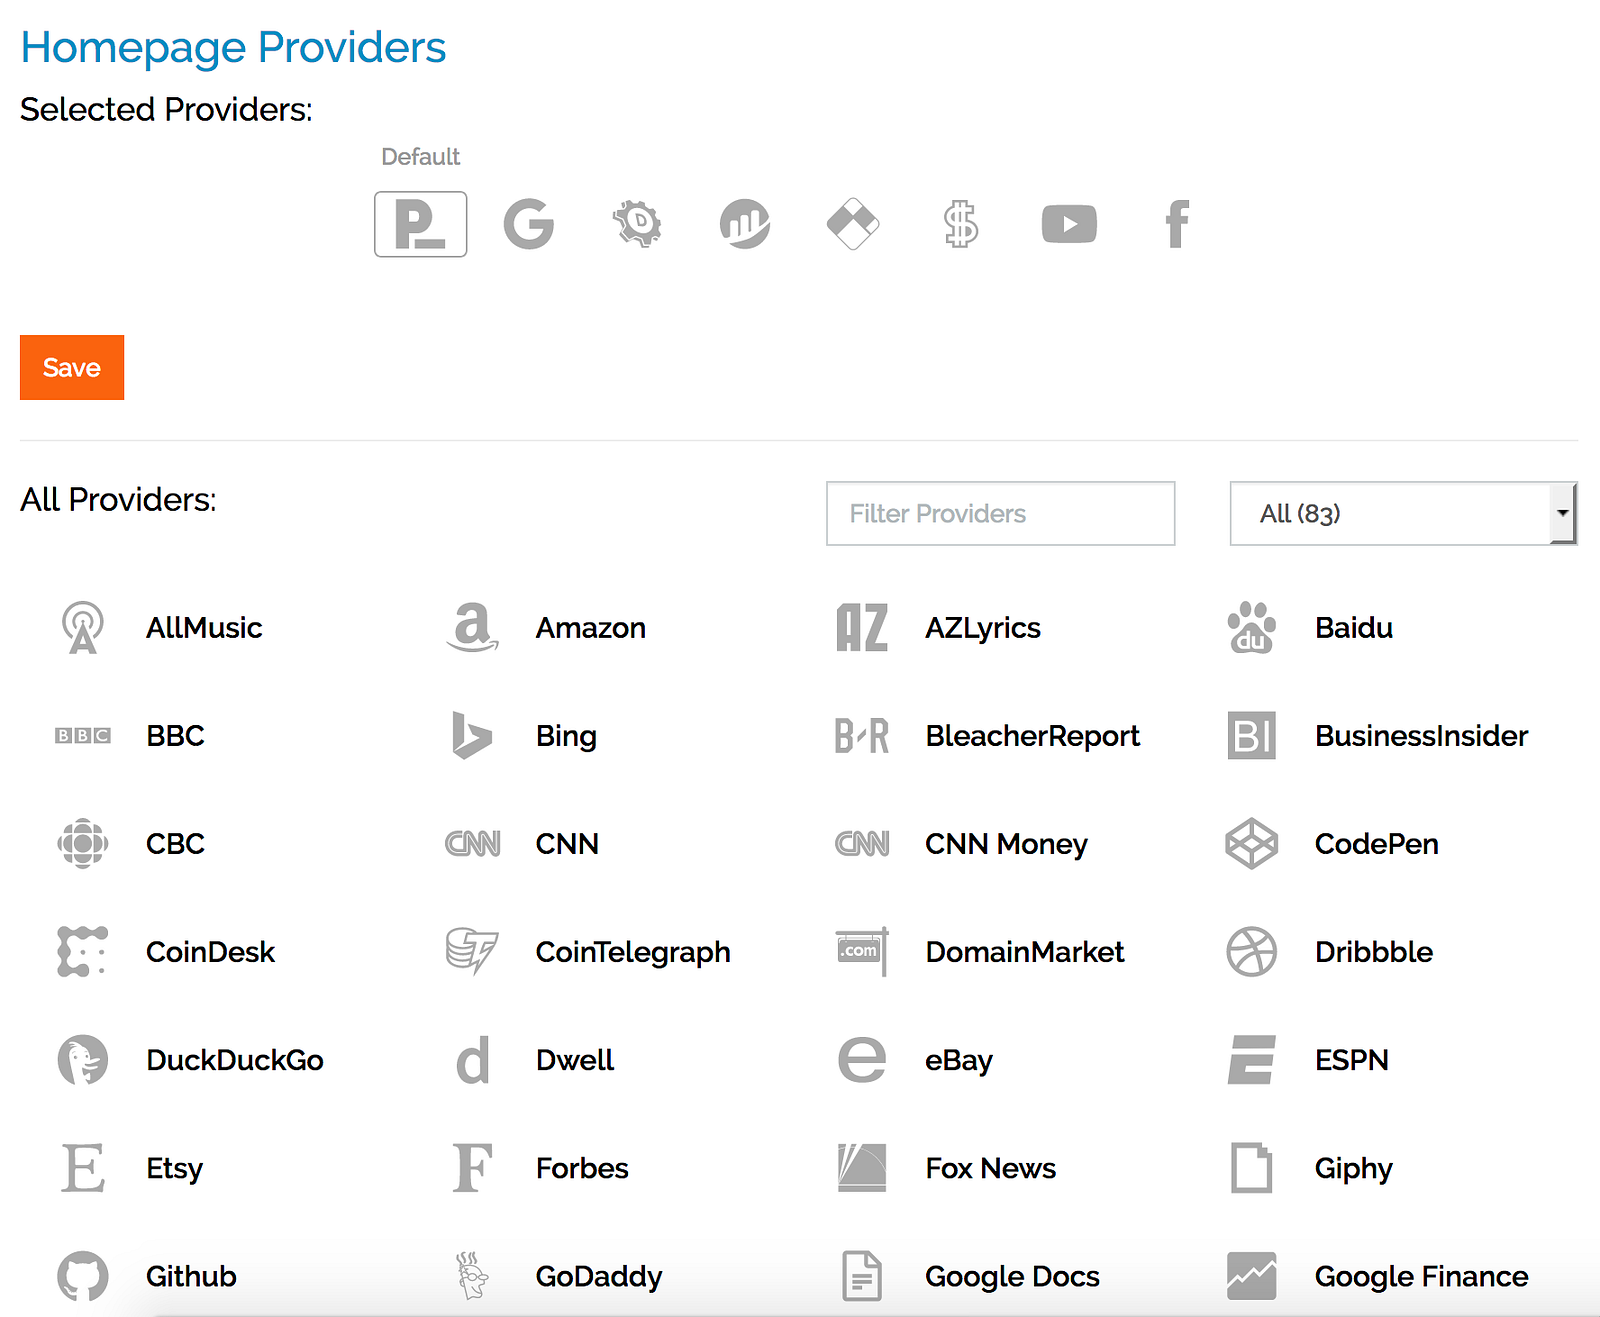Select the dollar sign provider icon
Image resolution: width=1600 pixels, height=1317 pixels.
click(x=961, y=223)
